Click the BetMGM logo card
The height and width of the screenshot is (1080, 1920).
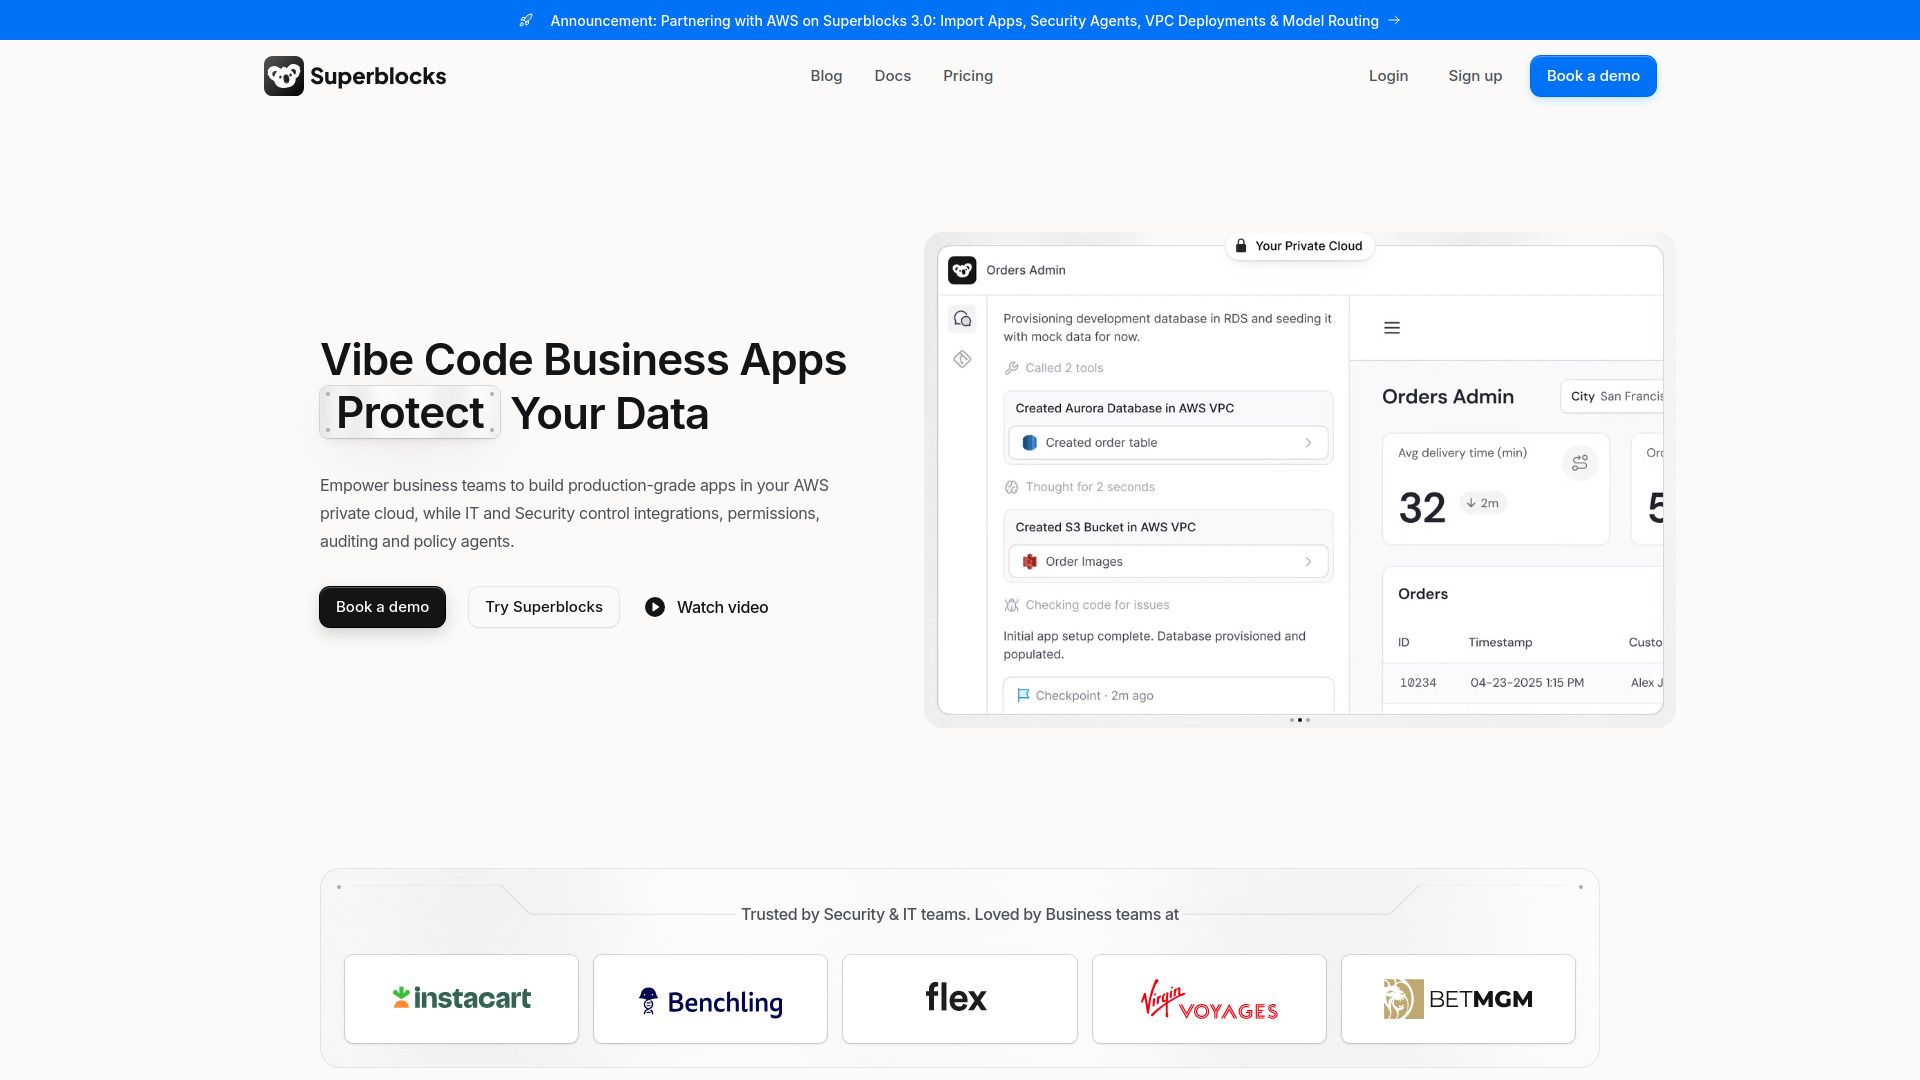(x=1458, y=999)
